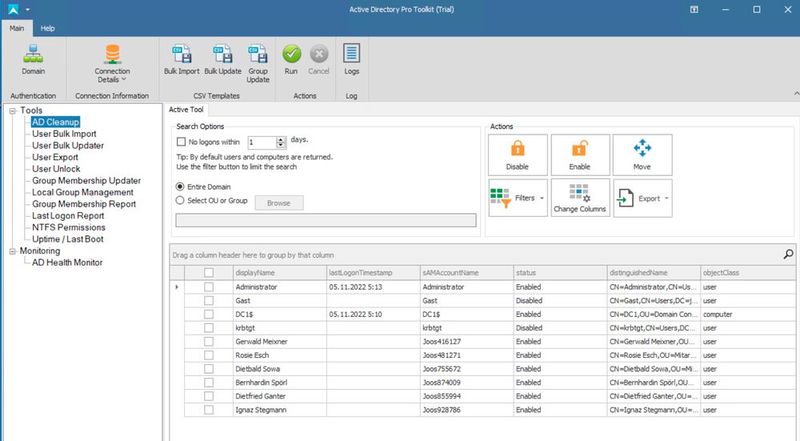Image resolution: width=800 pixels, height=441 pixels.
Task: Click the Disable lock action
Action: coord(517,155)
